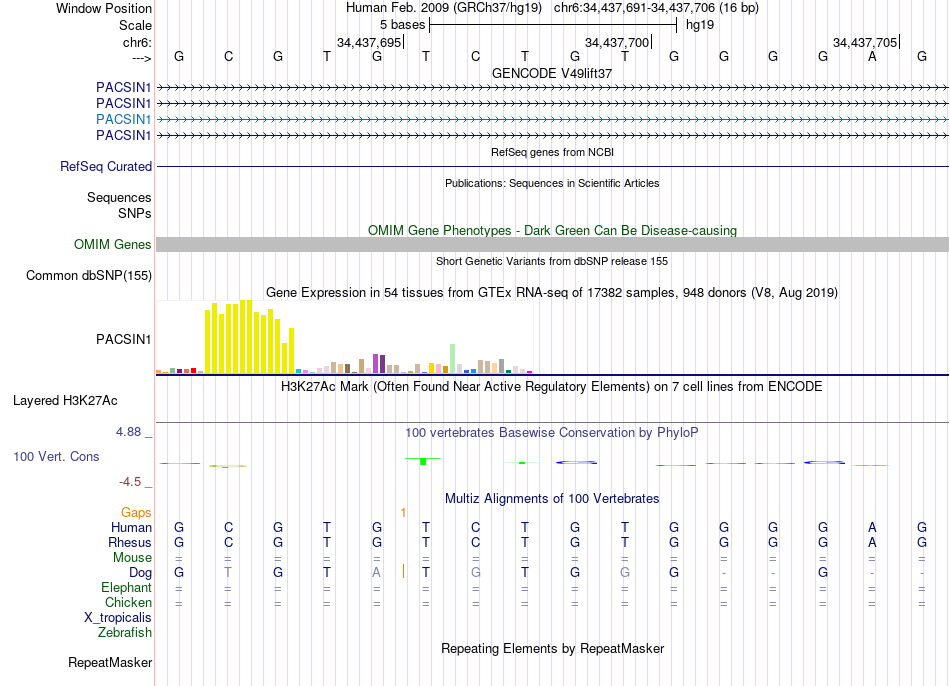
Task: Select the Chicken species label
Action: click(128, 602)
